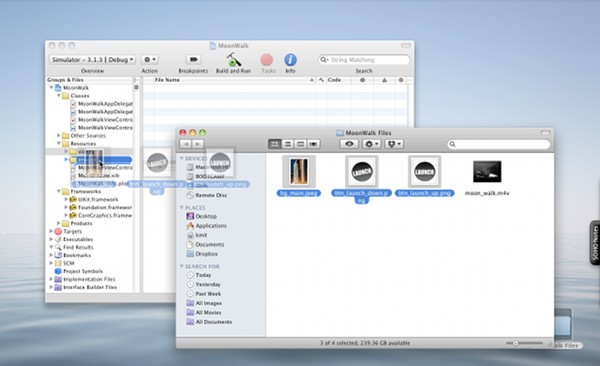Collapse the SEARCH FOR sidebar section
The image size is (600, 366).
pyautogui.click(x=182, y=266)
